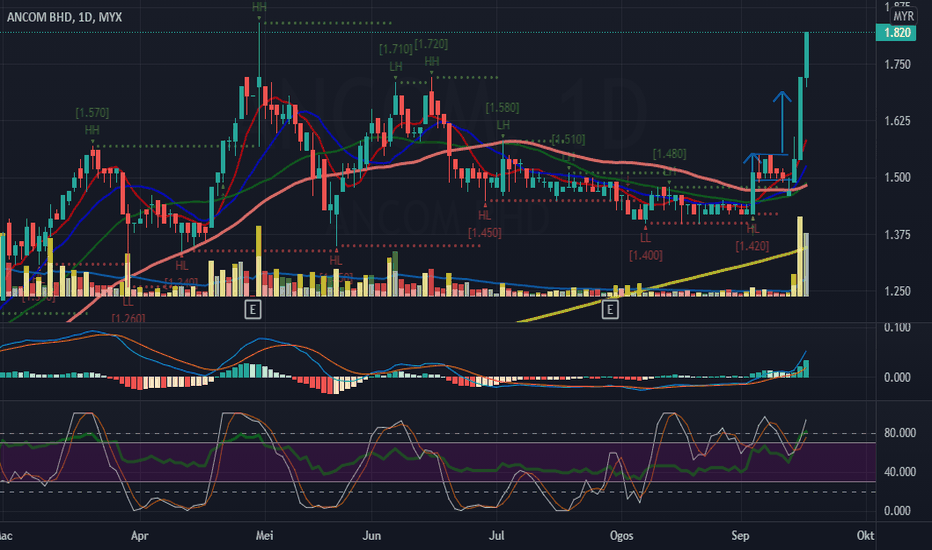Click the earnings E marker near Mei
The image size is (932, 550).
253,309
